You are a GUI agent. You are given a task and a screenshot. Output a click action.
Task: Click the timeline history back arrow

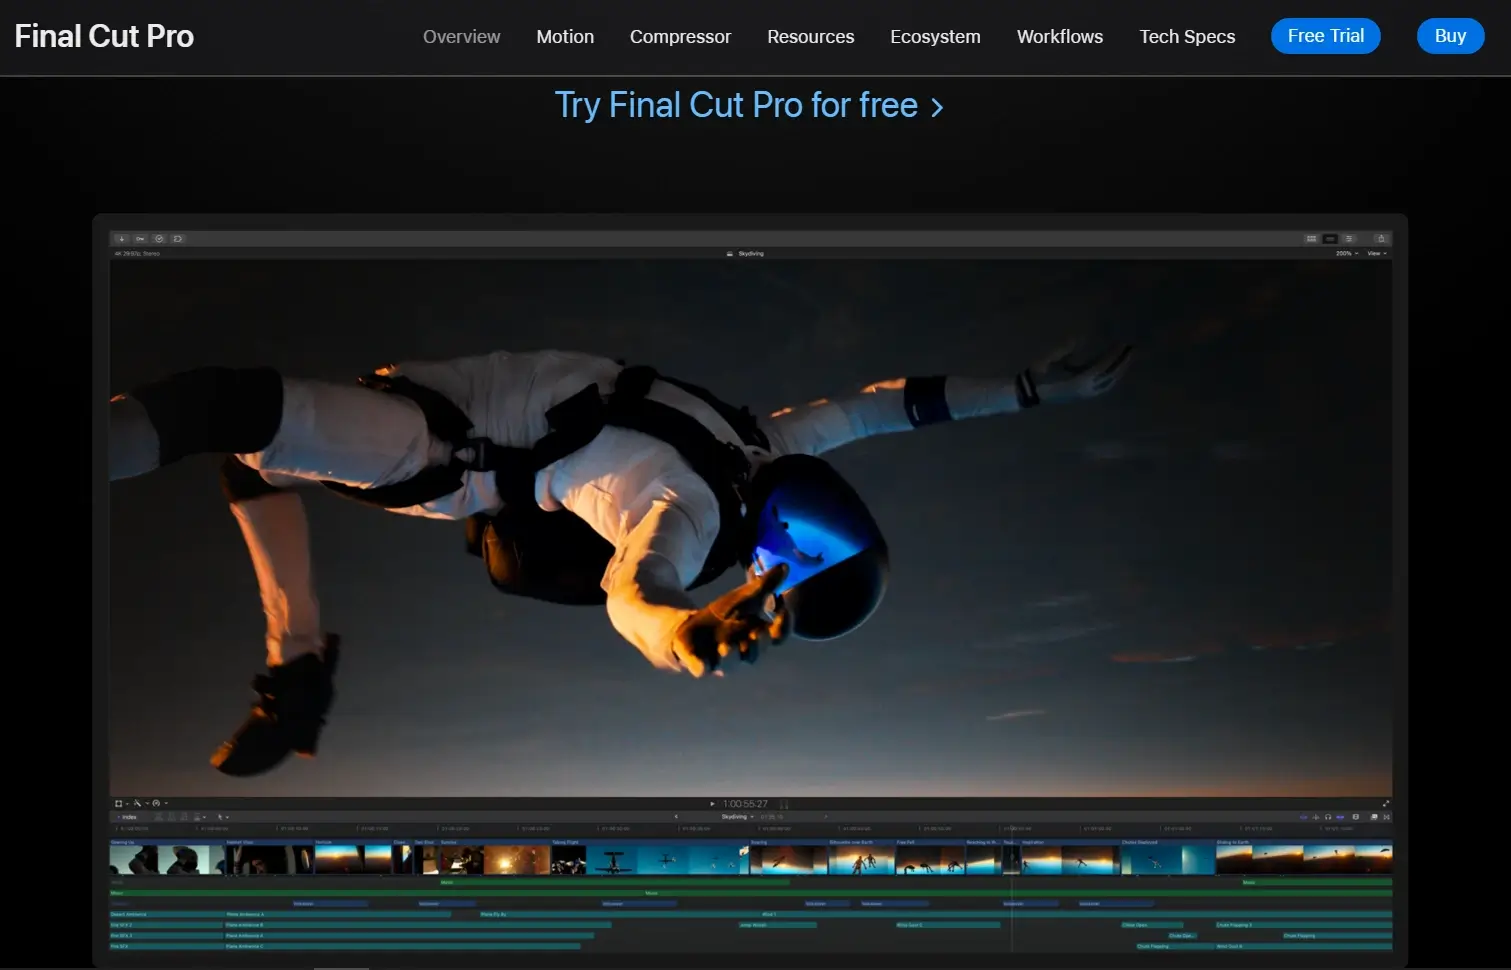(x=676, y=817)
